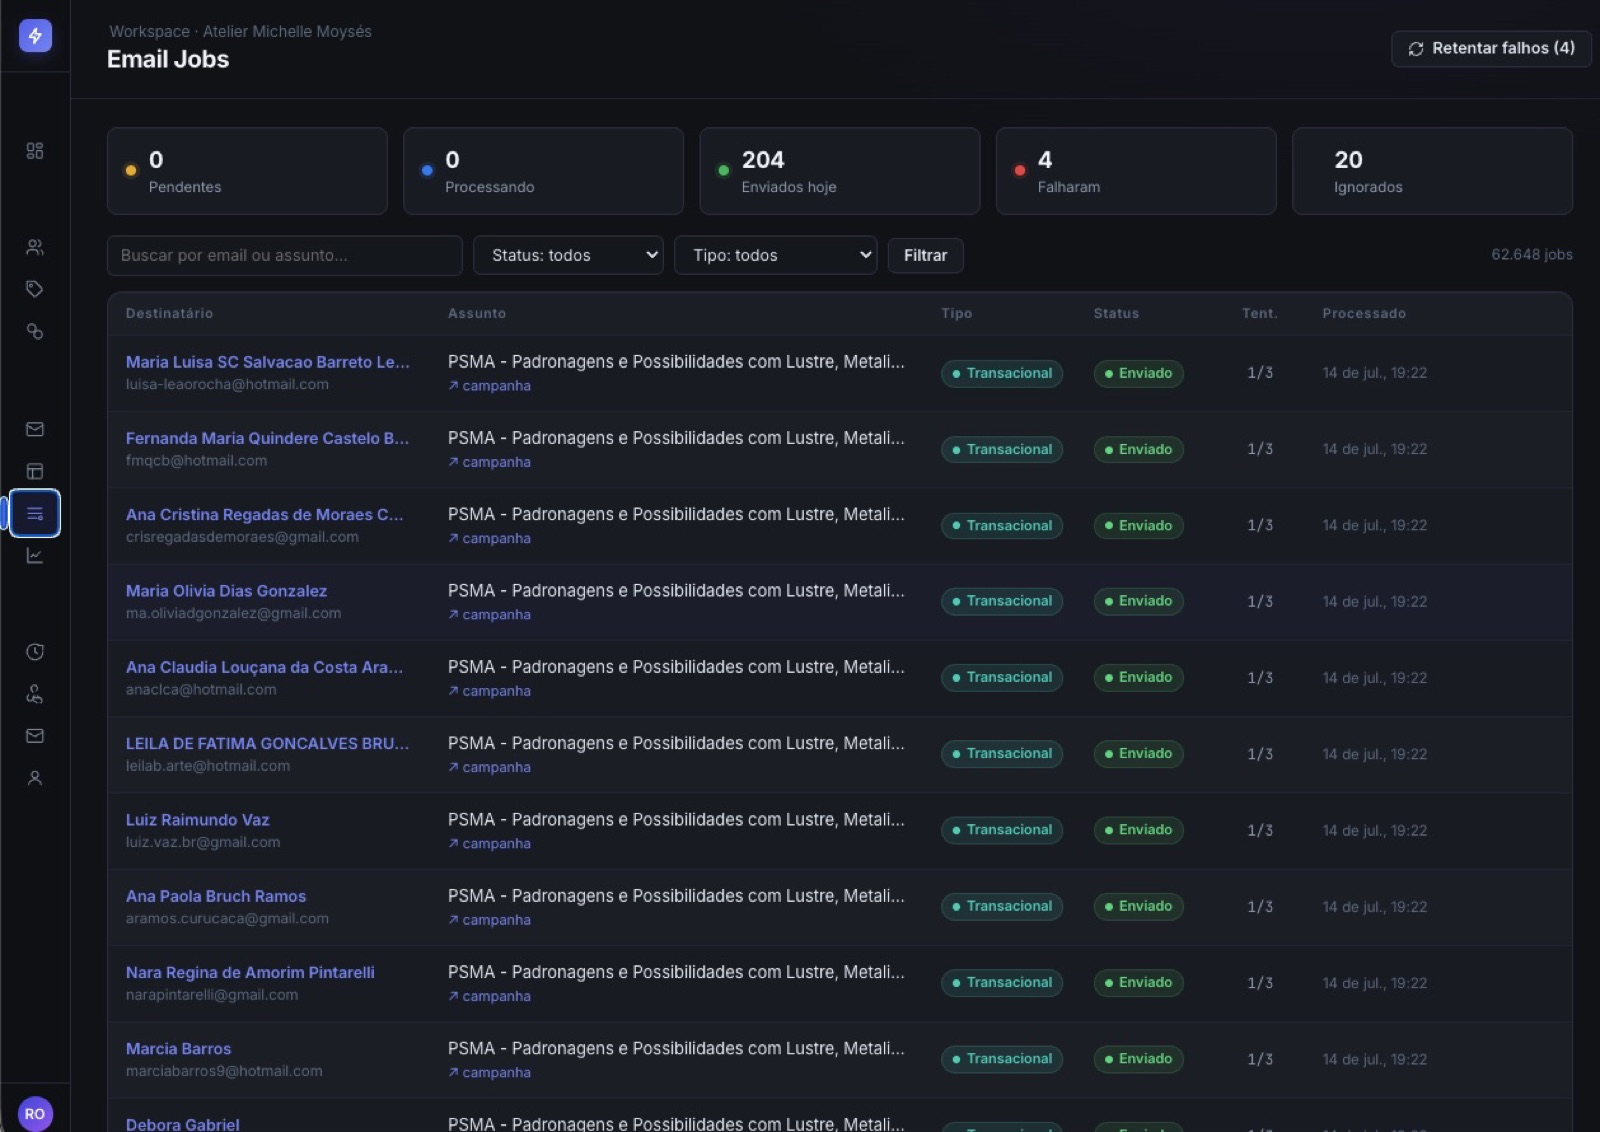Open the single person icon in sidebar
1600x1132 pixels.
point(35,778)
